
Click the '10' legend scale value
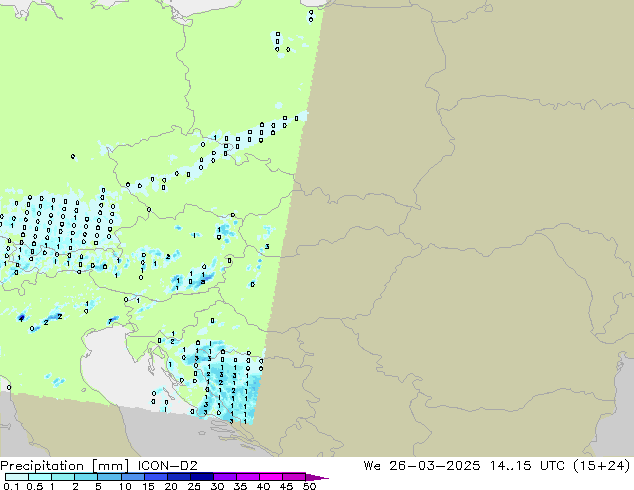(125, 486)
